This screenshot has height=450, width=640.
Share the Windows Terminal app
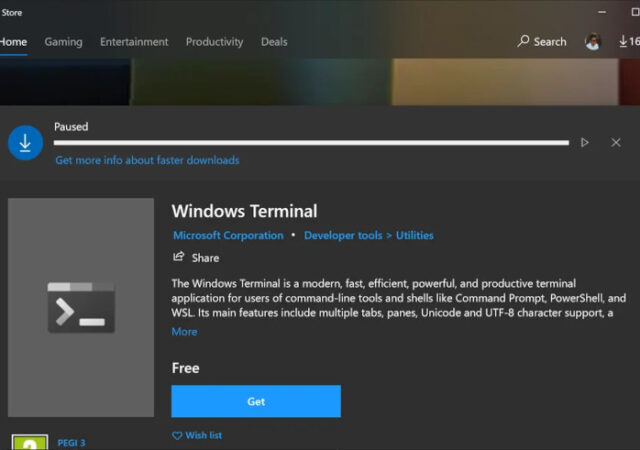tap(196, 258)
